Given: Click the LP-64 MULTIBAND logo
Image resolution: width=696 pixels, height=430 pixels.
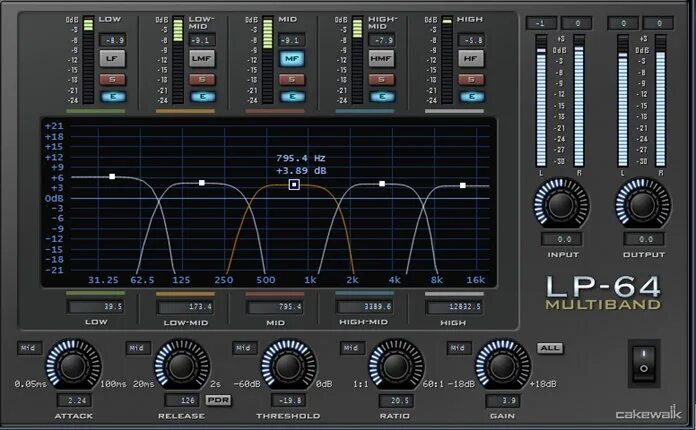Looking at the screenshot, I should (603, 292).
